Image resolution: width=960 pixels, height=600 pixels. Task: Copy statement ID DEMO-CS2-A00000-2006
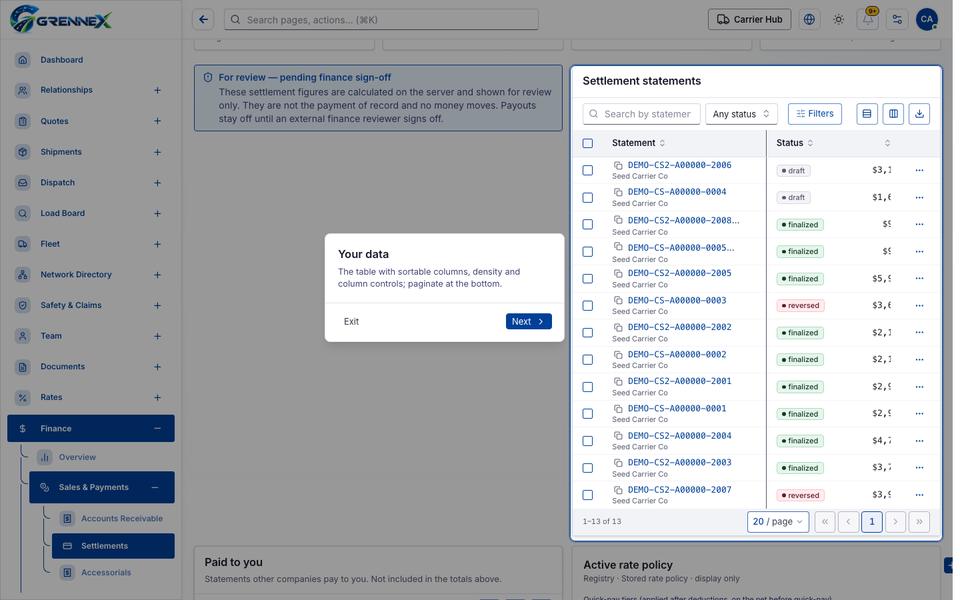click(618, 165)
